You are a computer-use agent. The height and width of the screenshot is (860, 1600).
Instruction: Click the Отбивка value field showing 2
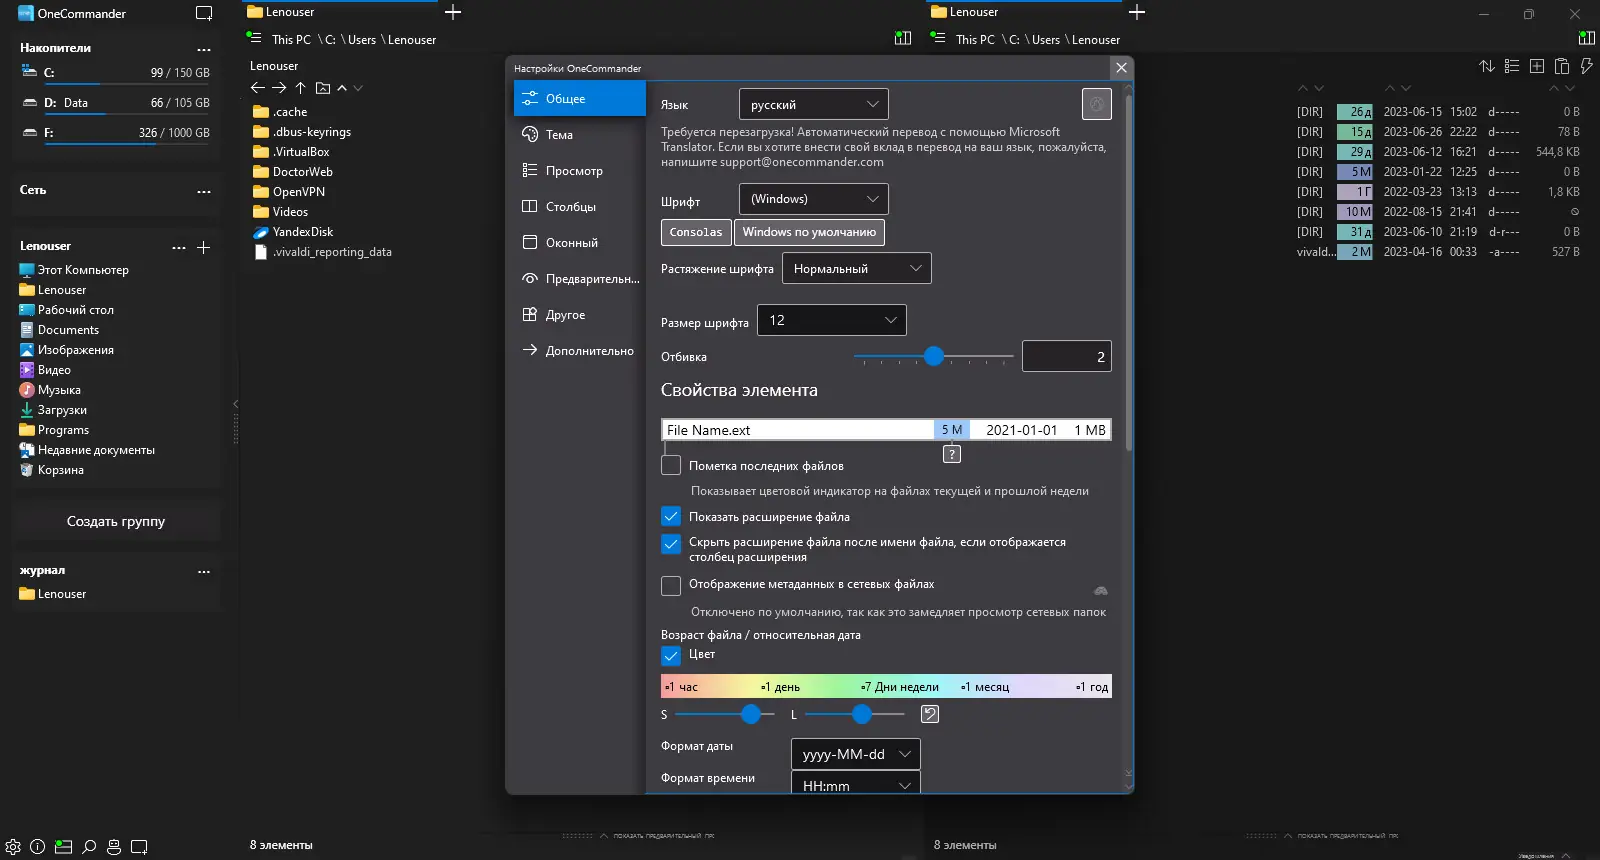(x=1067, y=356)
